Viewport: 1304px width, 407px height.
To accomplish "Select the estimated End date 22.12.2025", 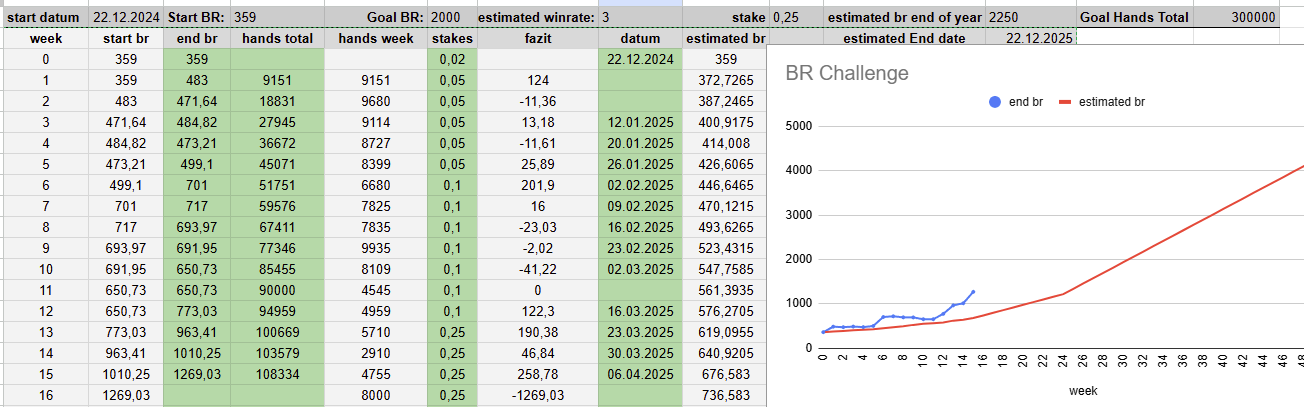I will point(1031,38).
